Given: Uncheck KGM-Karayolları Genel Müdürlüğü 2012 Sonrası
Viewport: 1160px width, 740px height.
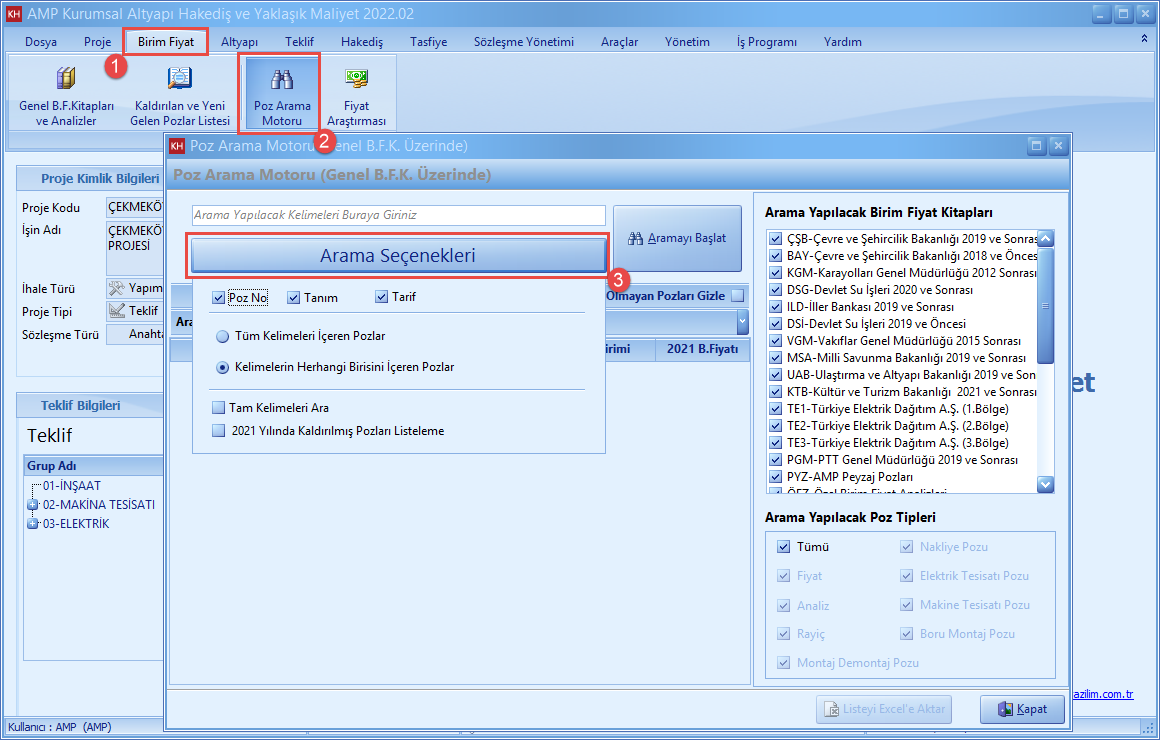Looking at the screenshot, I should (x=775, y=272).
